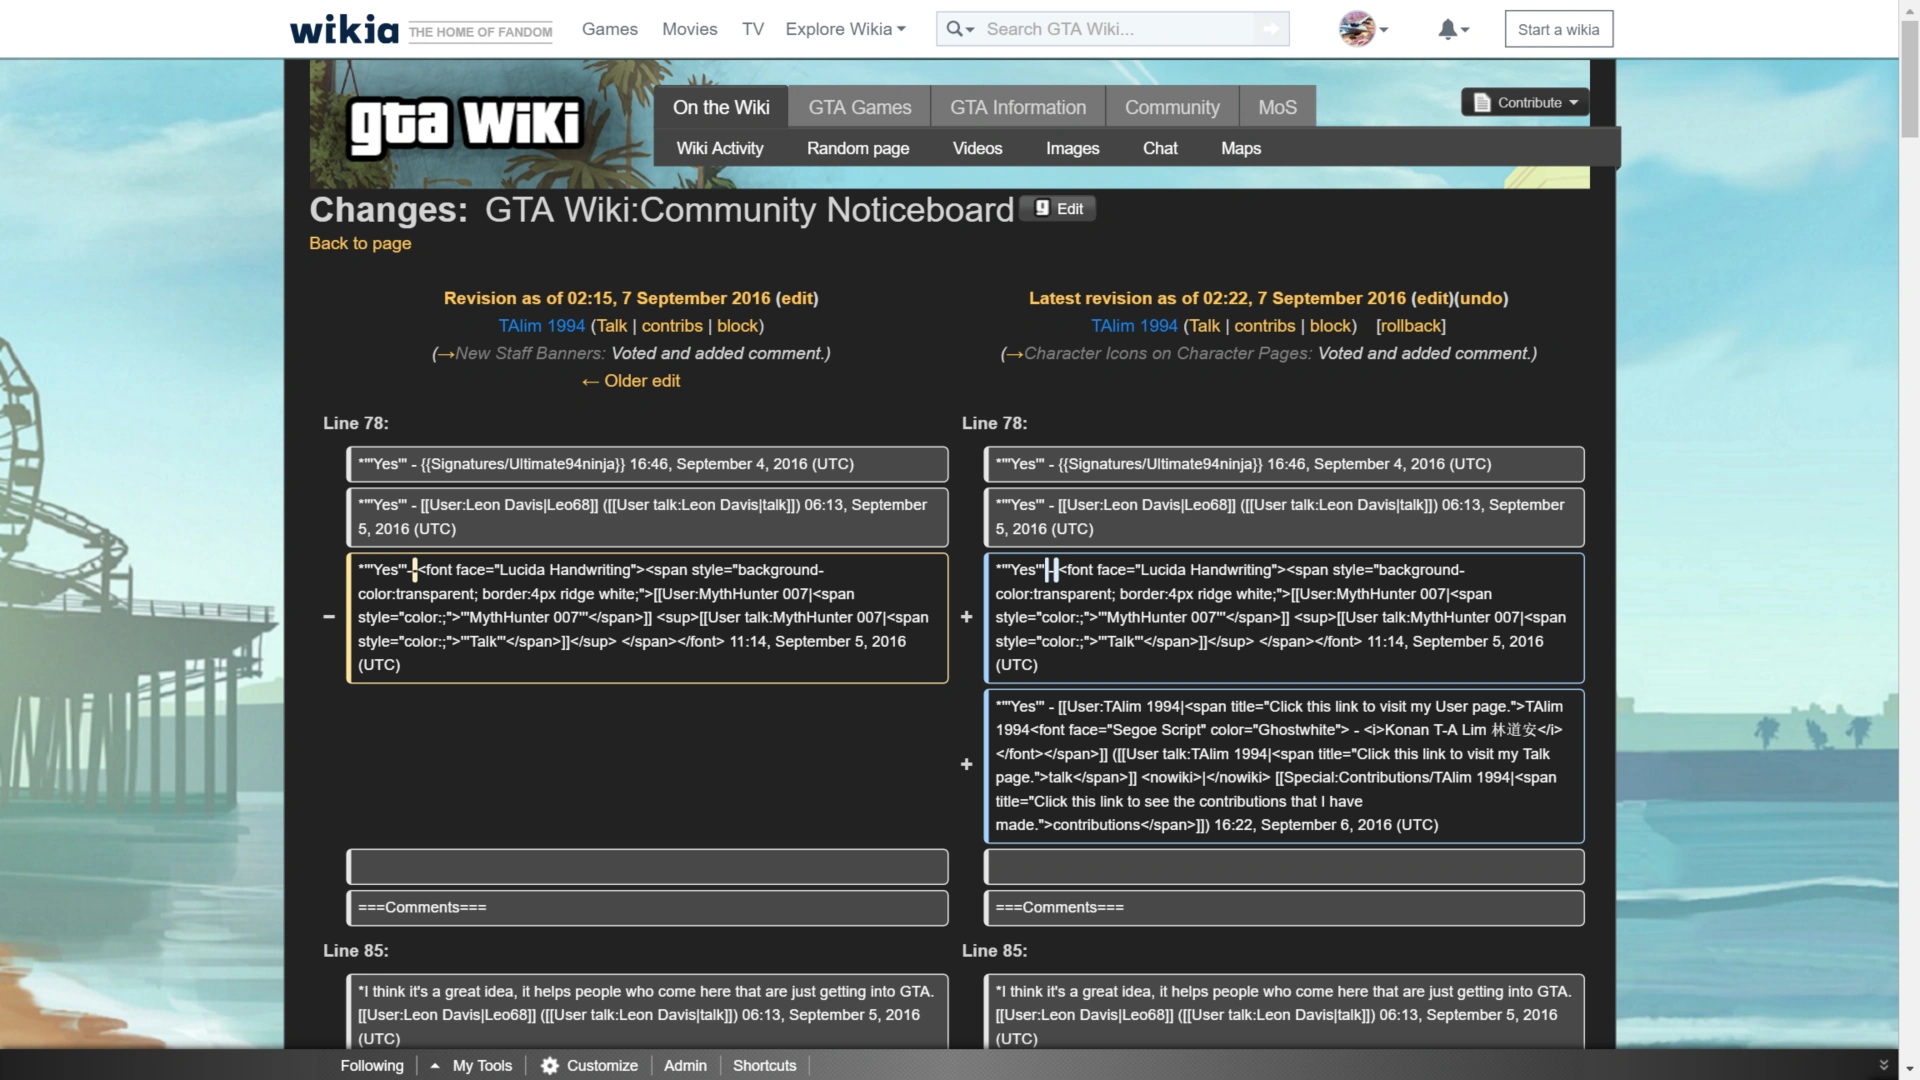Open the notifications bell
This screenshot has height=1080, width=1920.
[x=1452, y=29]
